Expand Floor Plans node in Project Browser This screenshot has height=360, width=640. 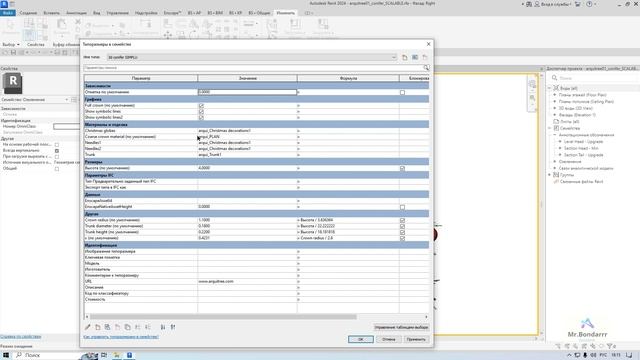pos(555,95)
